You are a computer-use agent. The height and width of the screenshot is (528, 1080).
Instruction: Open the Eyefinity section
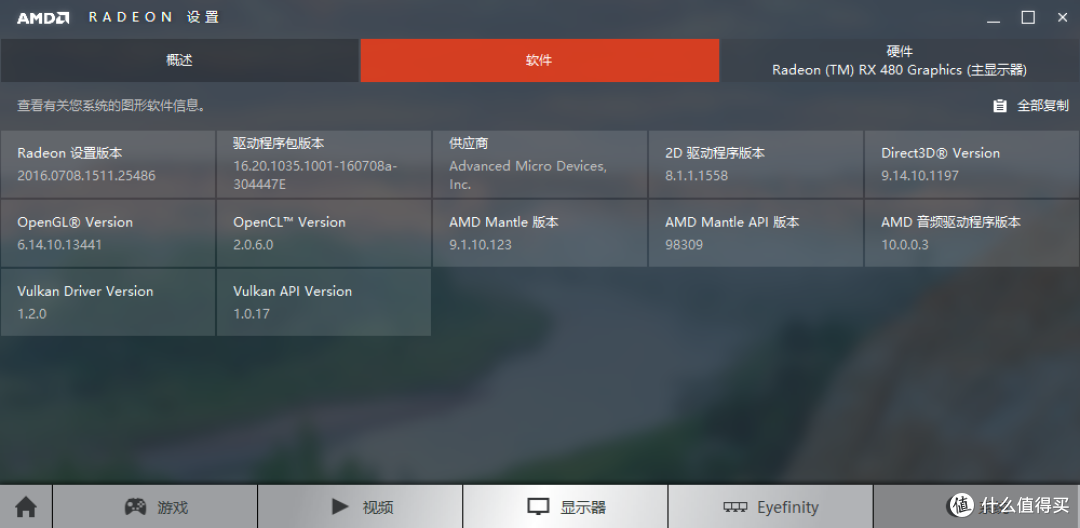click(x=770, y=507)
